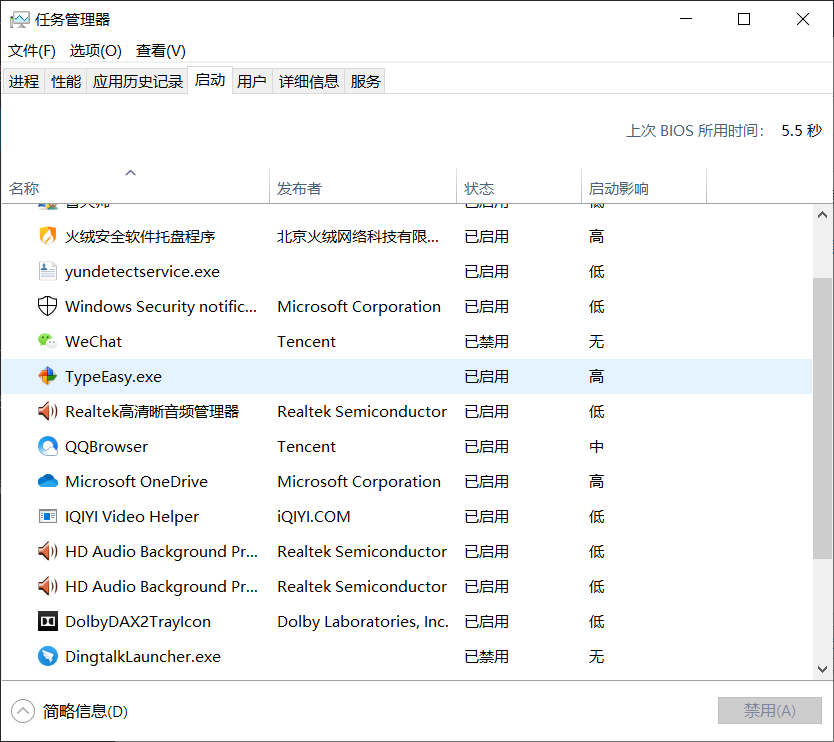
Task: Switch to the 进程 tab
Action: tap(24, 81)
